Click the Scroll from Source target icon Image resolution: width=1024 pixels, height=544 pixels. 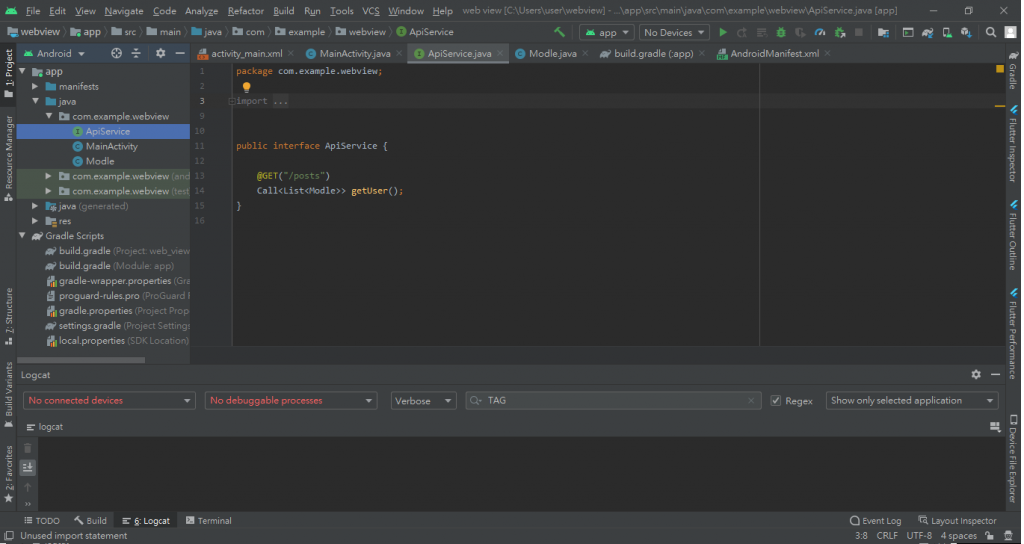click(116, 54)
